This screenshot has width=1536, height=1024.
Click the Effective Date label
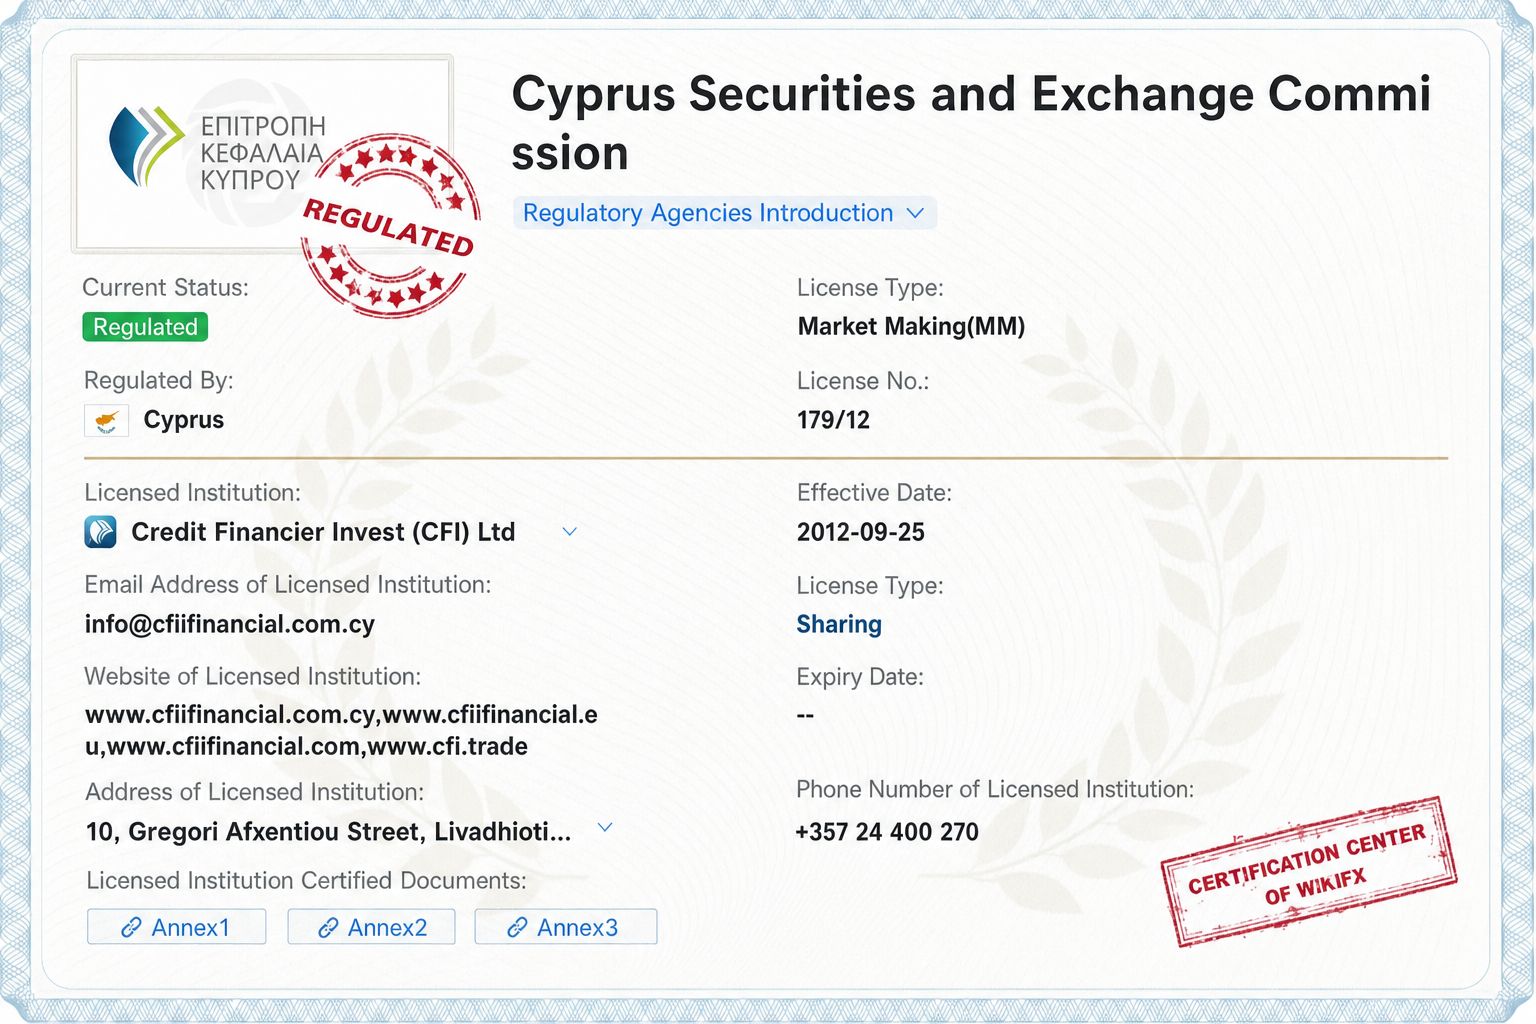(x=874, y=493)
